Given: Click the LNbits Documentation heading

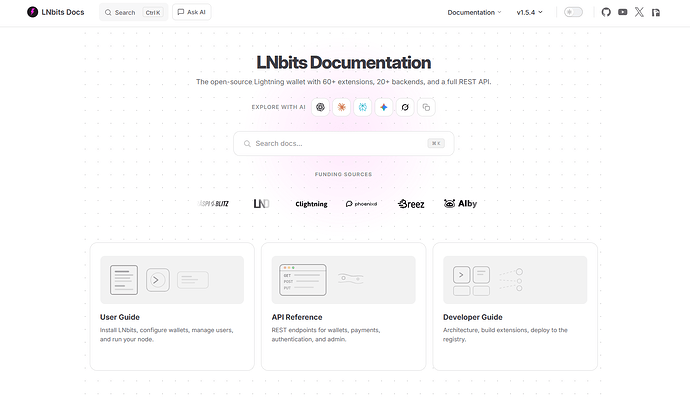Looking at the screenshot, I should [x=343, y=62].
